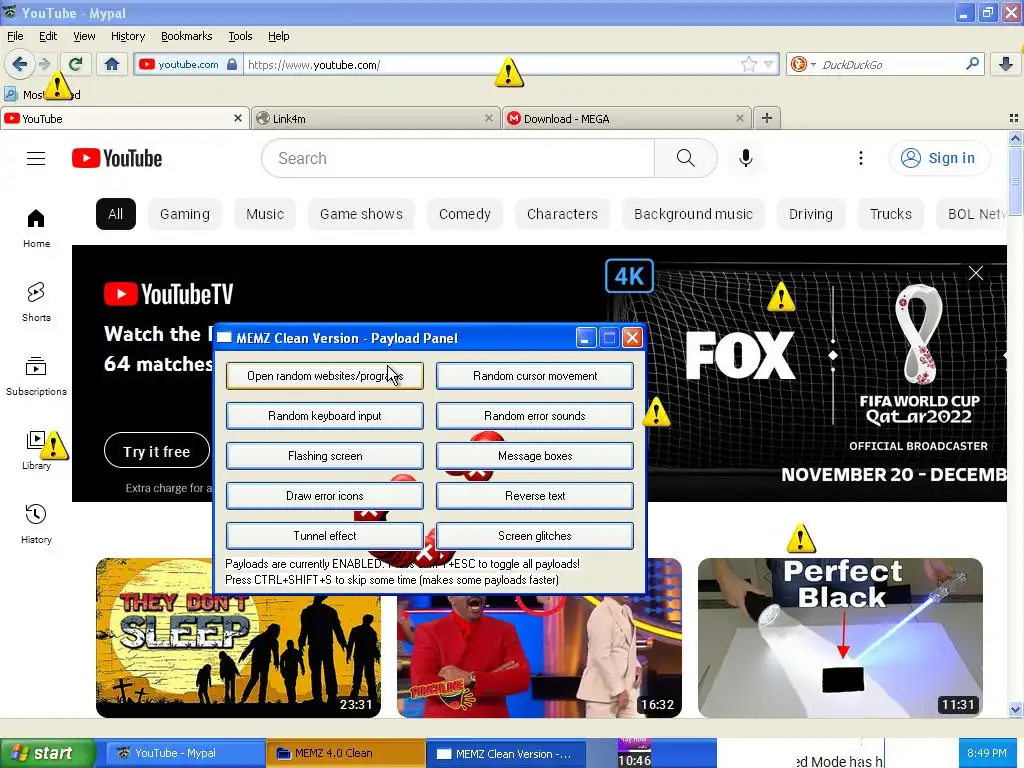This screenshot has width=1024, height=768.
Task: Select the All category chip
Action: [x=116, y=214]
